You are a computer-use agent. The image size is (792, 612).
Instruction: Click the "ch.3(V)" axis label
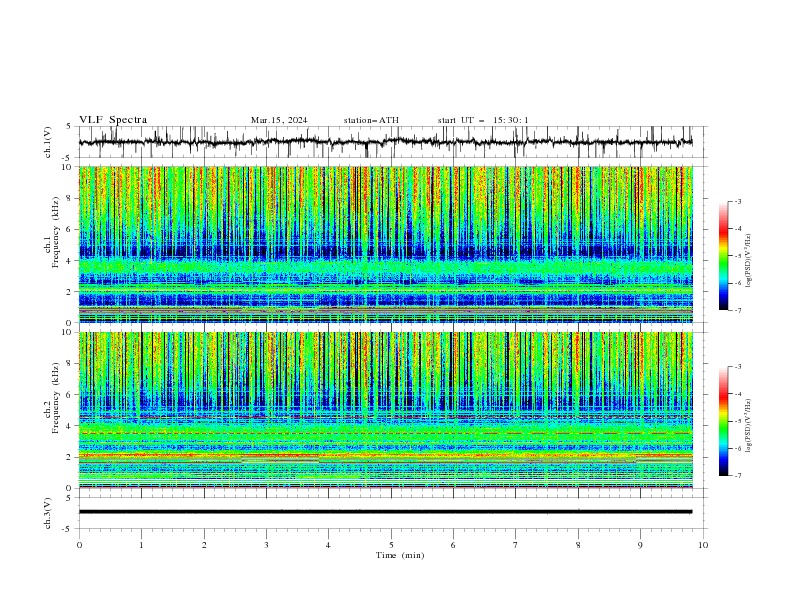coord(48,513)
